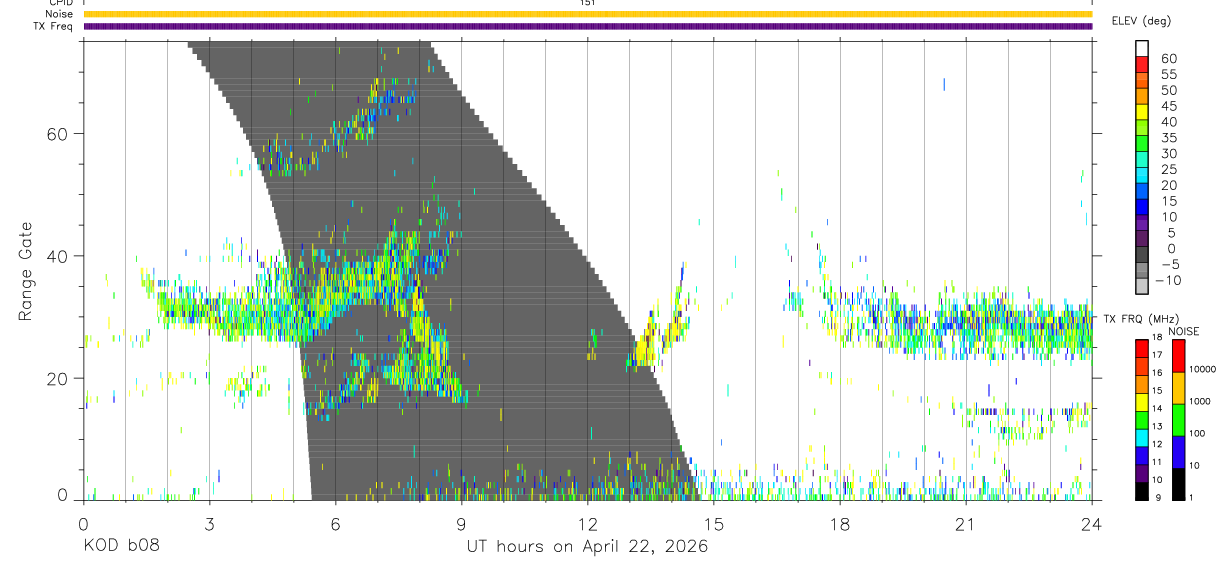Image resolution: width=1228 pixels, height=567 pixels.
Task: Select the white top cell of the ELEV colorbar
Action: (x=1142, y=48)
